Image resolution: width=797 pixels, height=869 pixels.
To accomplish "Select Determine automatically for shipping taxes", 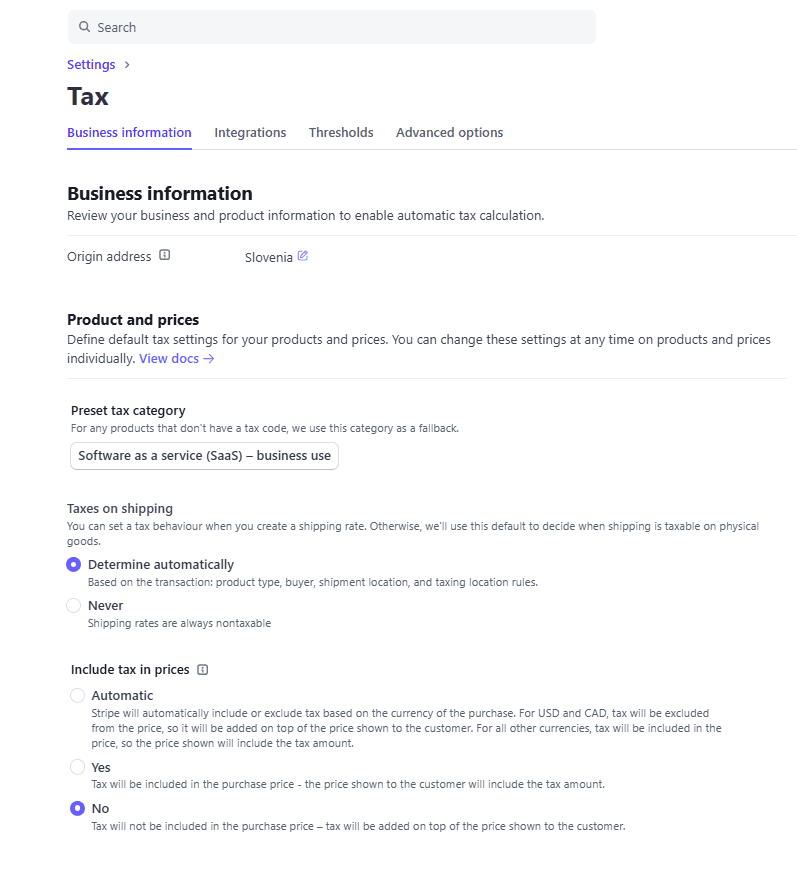I will click(x=73, y=564).
